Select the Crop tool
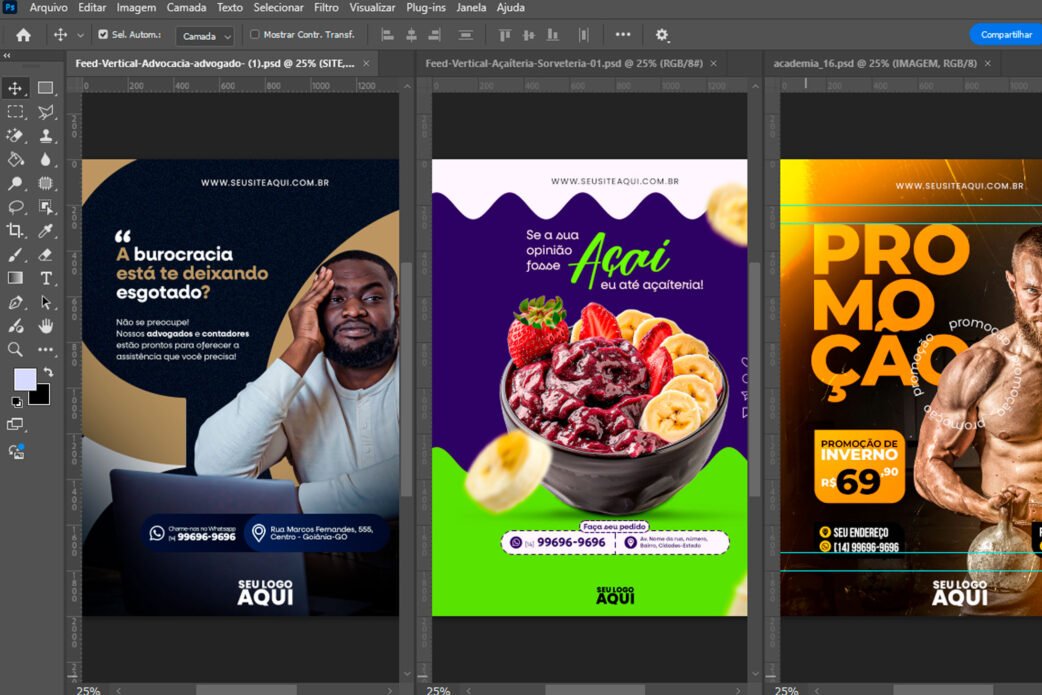 click(15, 230)
